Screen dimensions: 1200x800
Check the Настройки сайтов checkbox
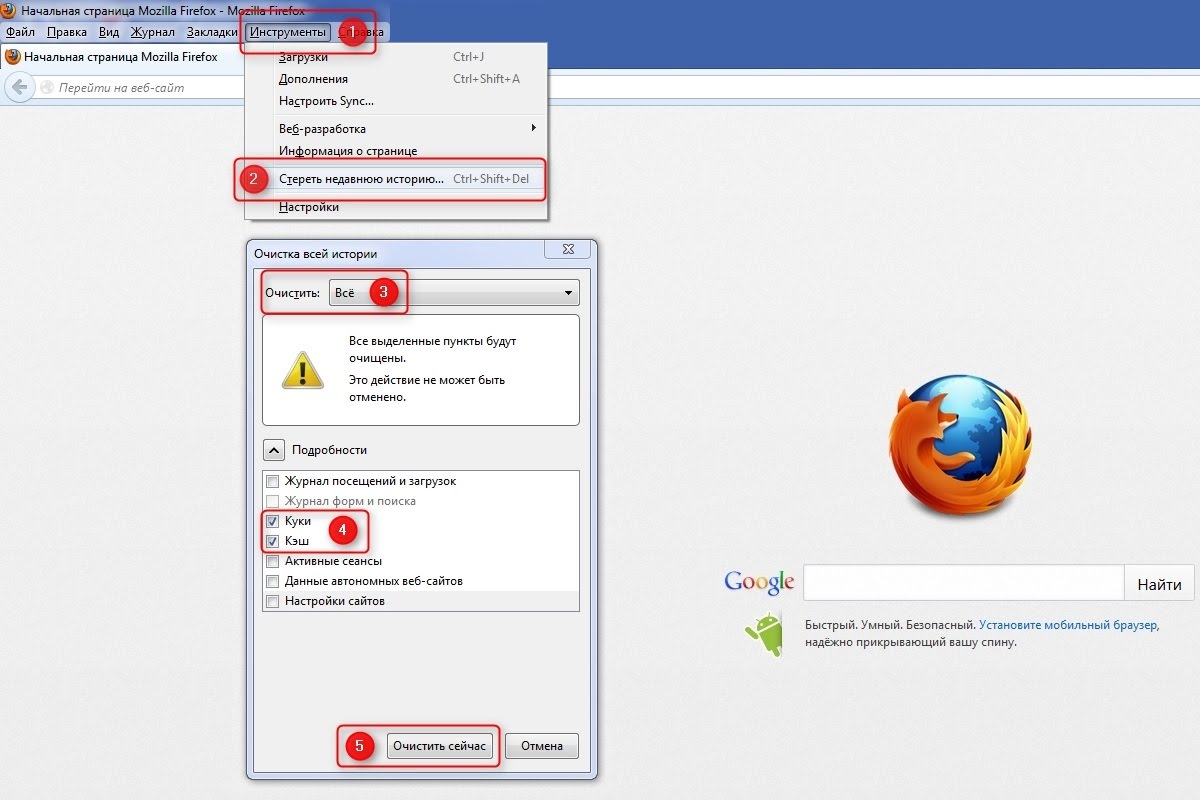tap(272, 601)
